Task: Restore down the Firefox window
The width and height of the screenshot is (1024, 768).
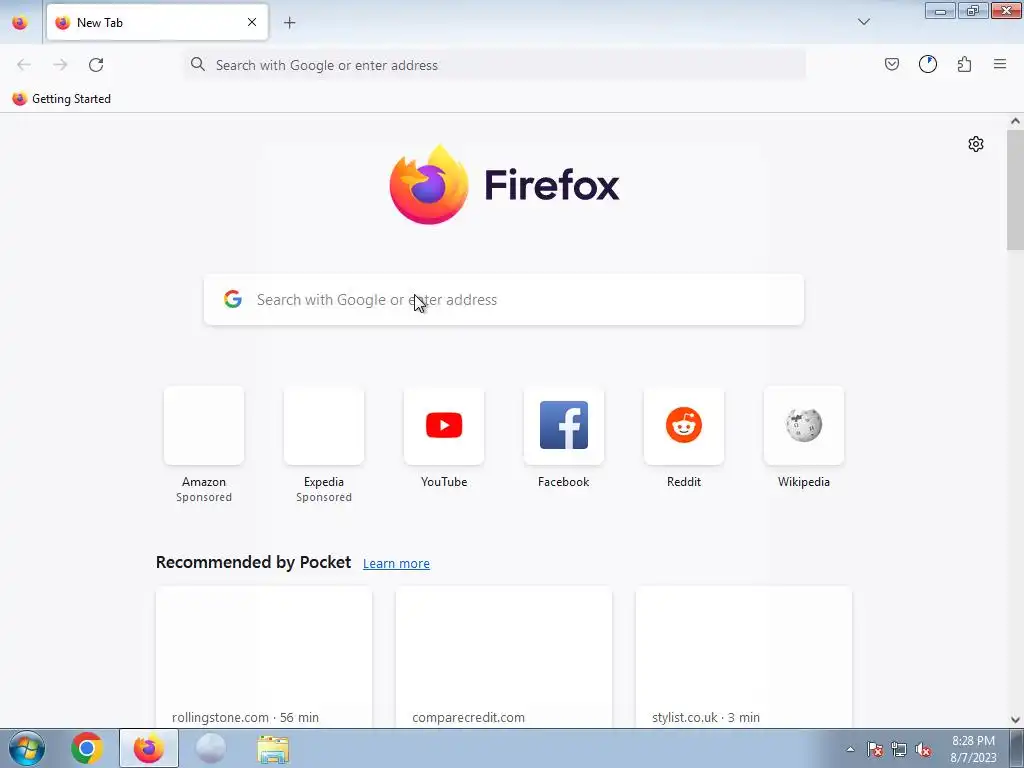Action: click(x=972, y=10)
